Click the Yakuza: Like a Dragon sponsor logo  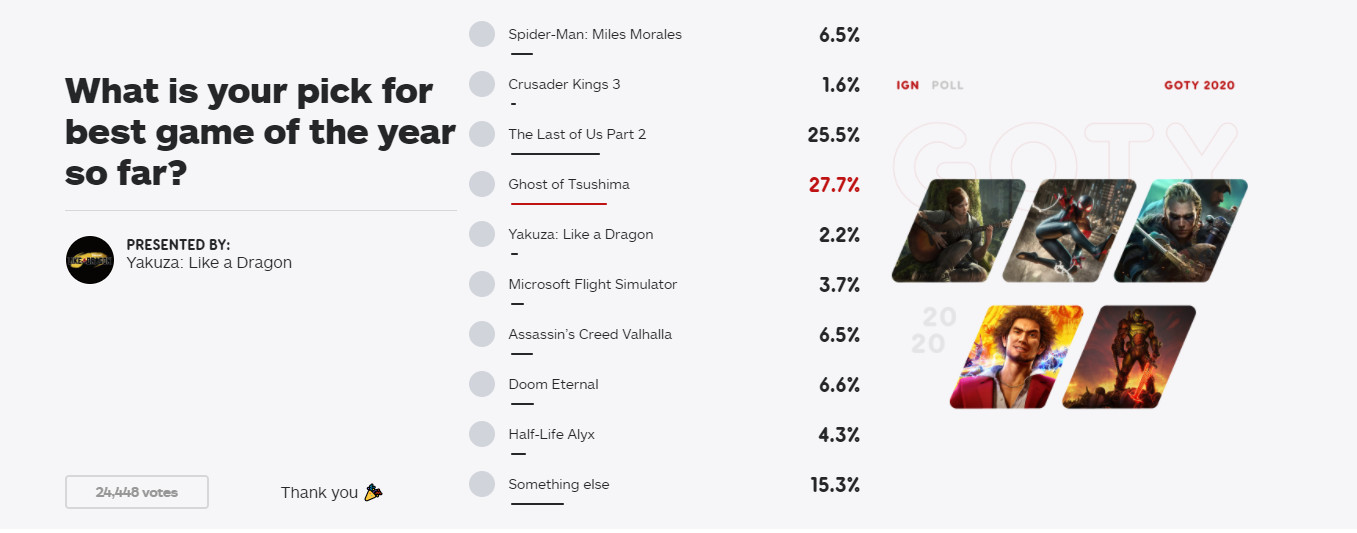click(90, 260)
